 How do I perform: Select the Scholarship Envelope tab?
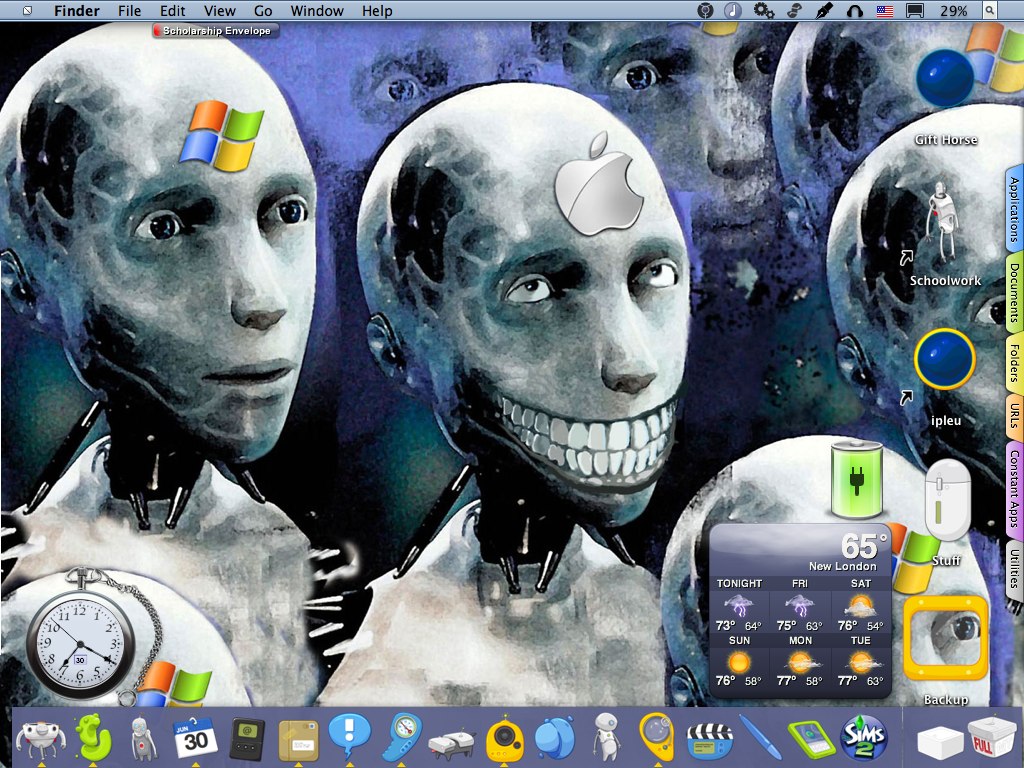(x=216, y=31)
